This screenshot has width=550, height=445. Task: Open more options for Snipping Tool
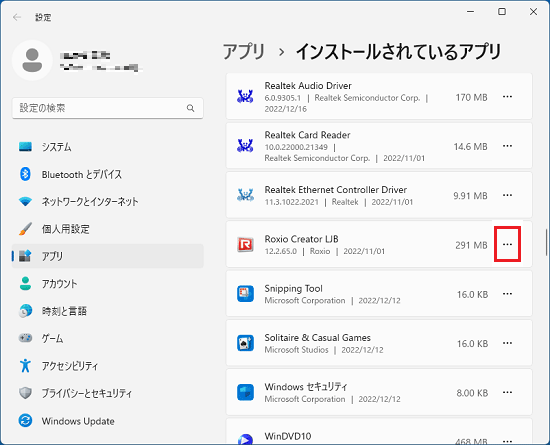click(507, 294)
